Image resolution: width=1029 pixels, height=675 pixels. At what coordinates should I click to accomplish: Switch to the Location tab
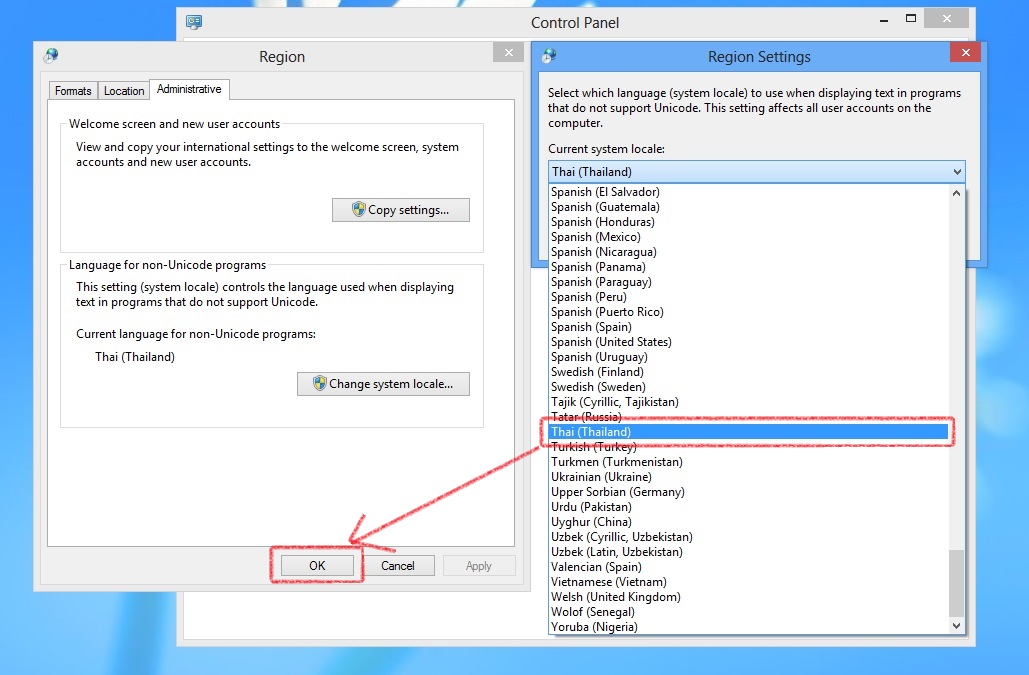tap(123, 90)
